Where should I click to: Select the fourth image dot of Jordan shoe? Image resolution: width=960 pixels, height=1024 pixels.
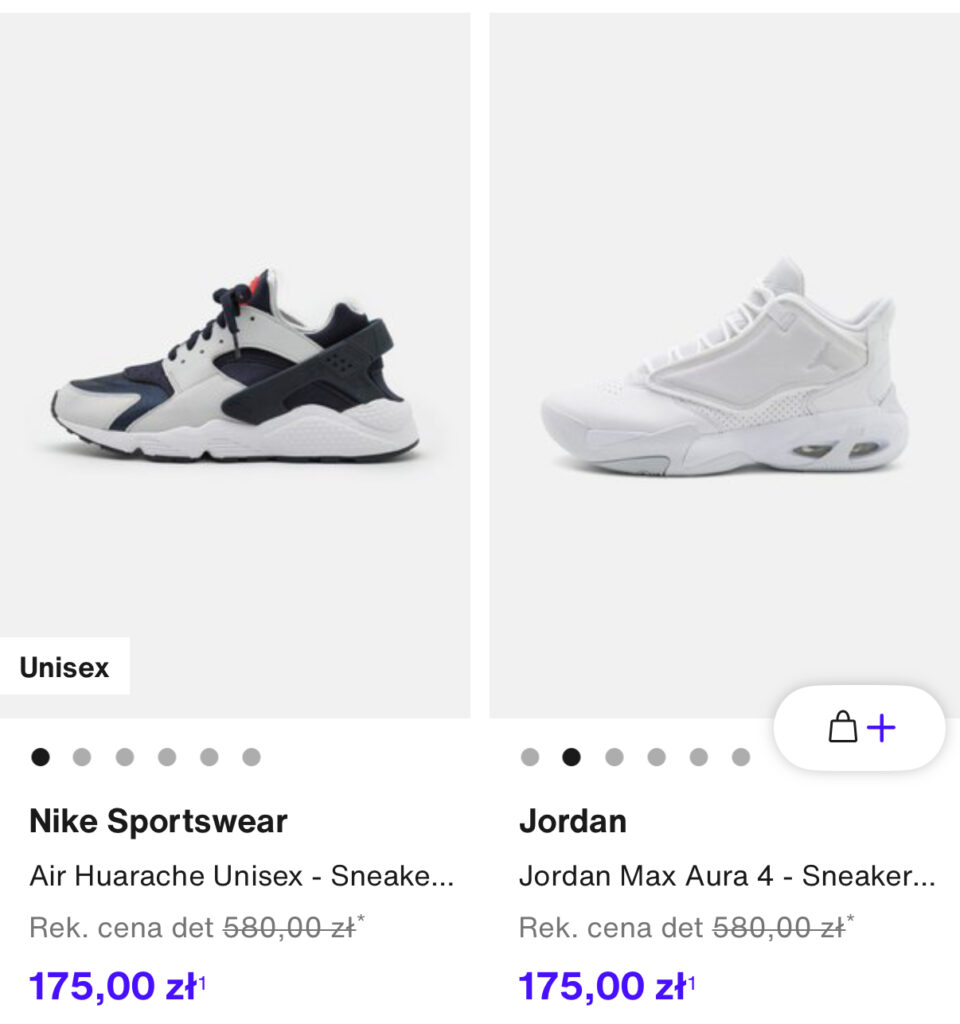[656, 757]
